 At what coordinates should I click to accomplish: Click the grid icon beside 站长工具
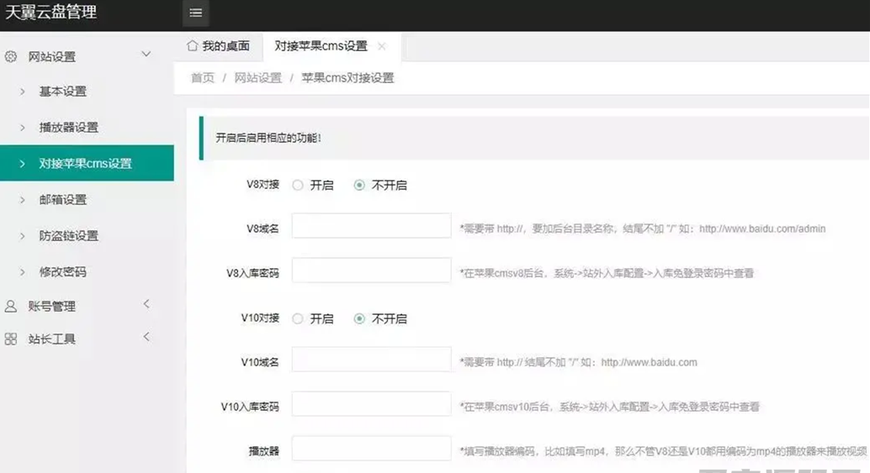pyautogui.click(x=11, y=339)
